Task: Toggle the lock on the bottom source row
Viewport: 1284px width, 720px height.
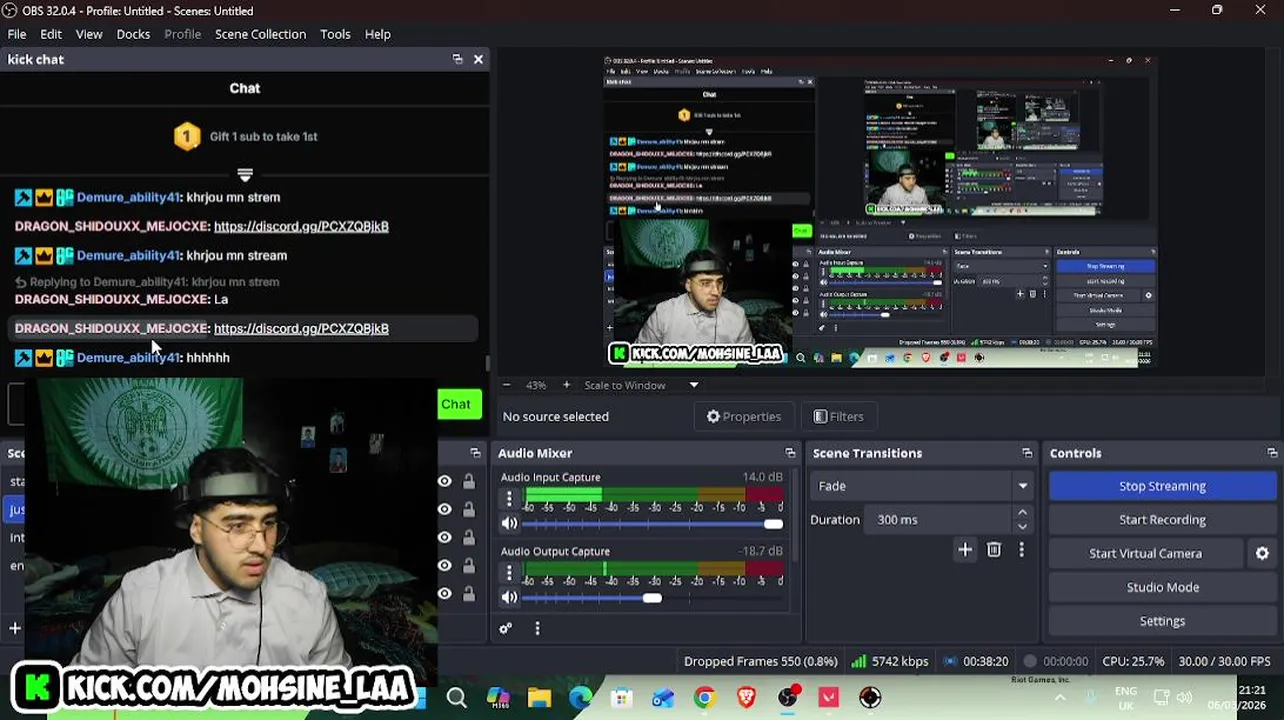Action: (468, 593)
